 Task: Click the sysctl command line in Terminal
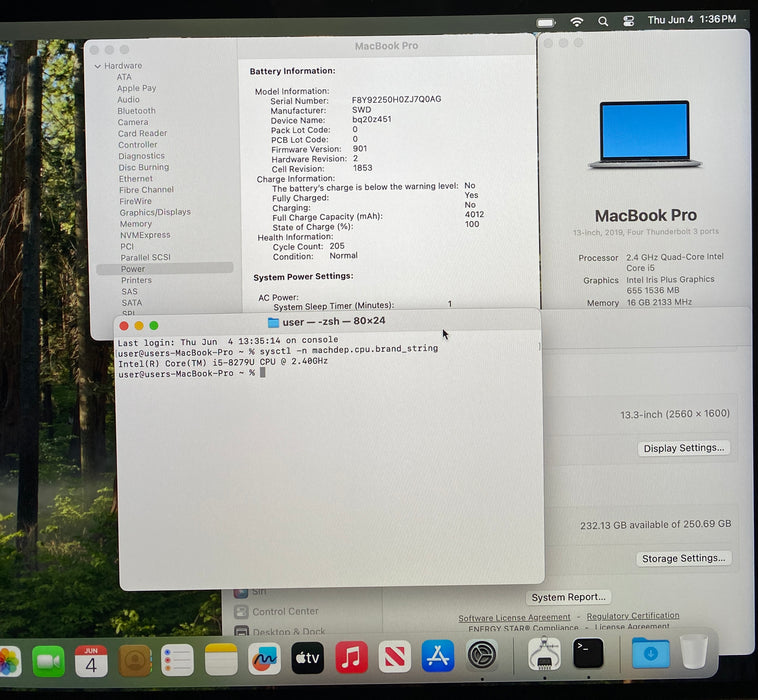pyautogui.click(x=278, y=350)
